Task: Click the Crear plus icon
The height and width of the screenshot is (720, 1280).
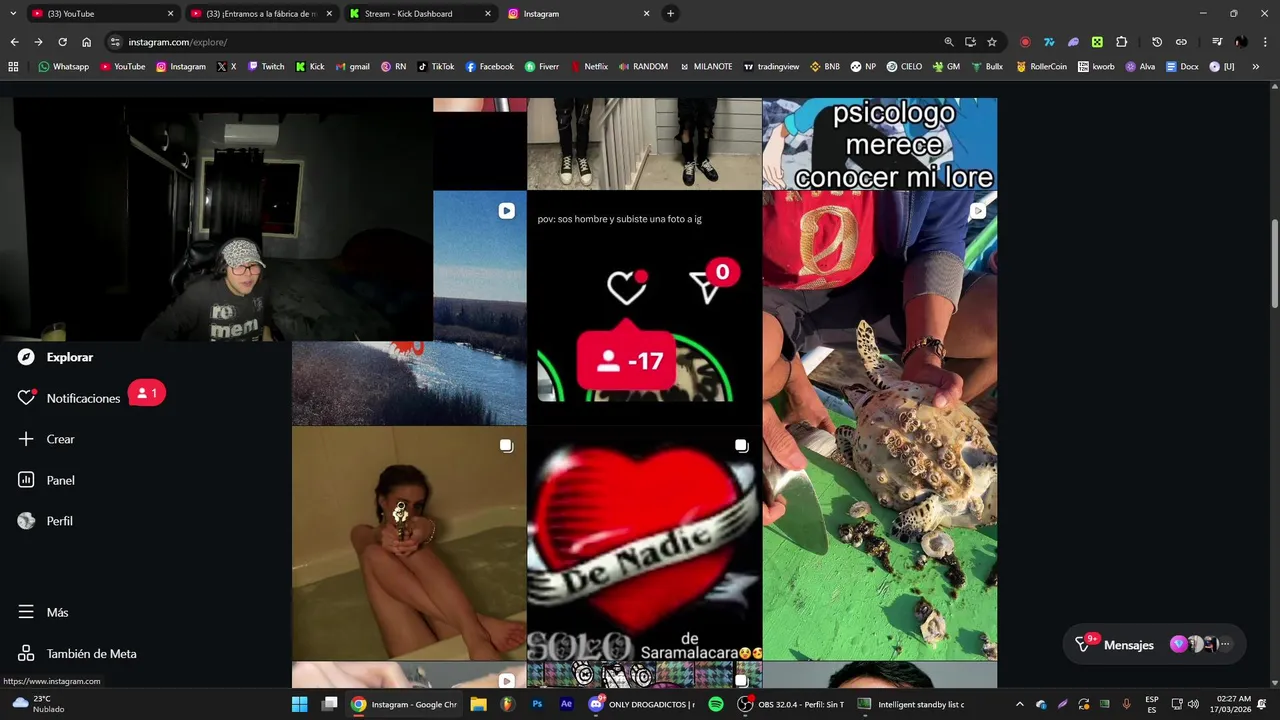Action: pyautogui.click(x=26, y=439)
